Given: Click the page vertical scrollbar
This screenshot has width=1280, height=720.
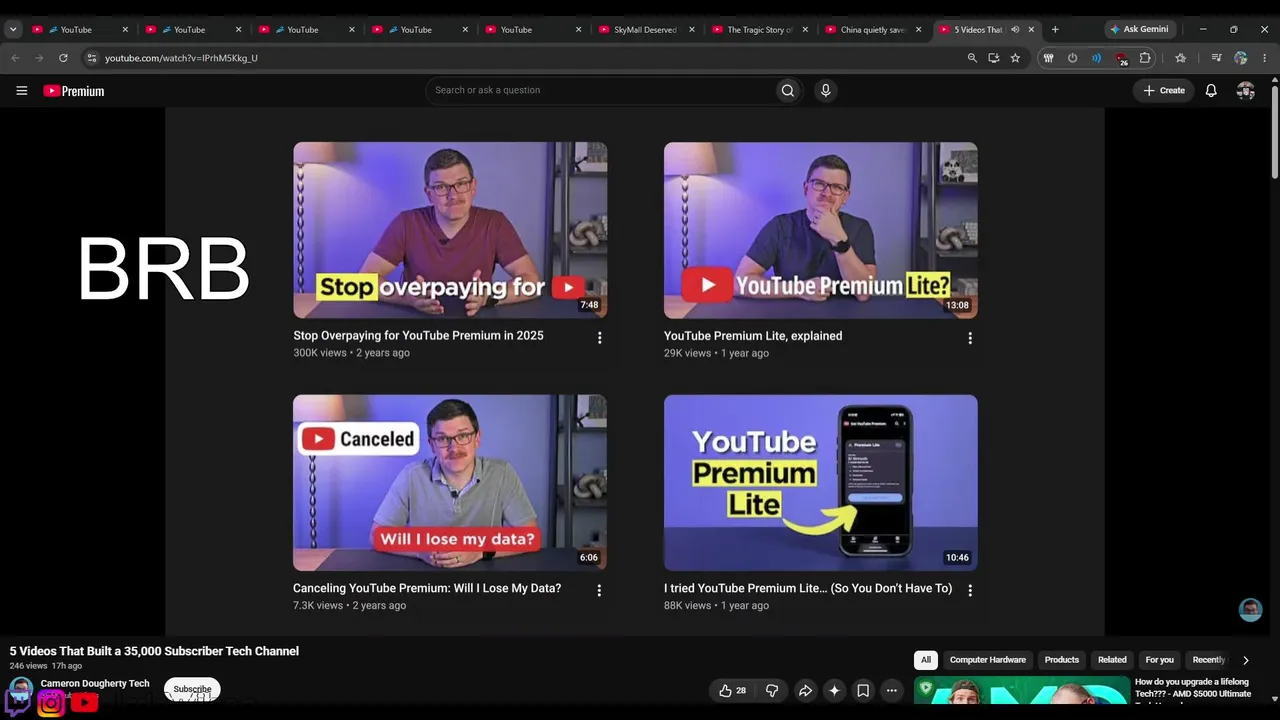Looking at the screenshot, I should click(1275, 130).
